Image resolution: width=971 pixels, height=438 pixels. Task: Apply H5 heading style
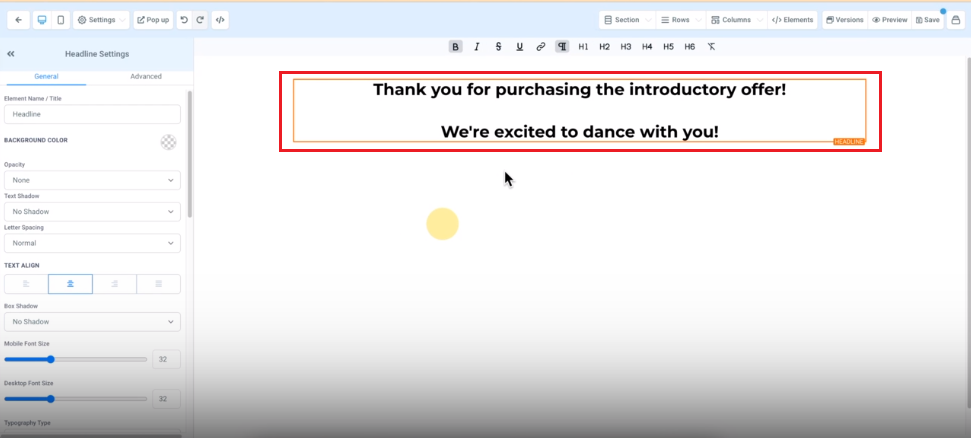pyautogui.click(x=668, y=46)
